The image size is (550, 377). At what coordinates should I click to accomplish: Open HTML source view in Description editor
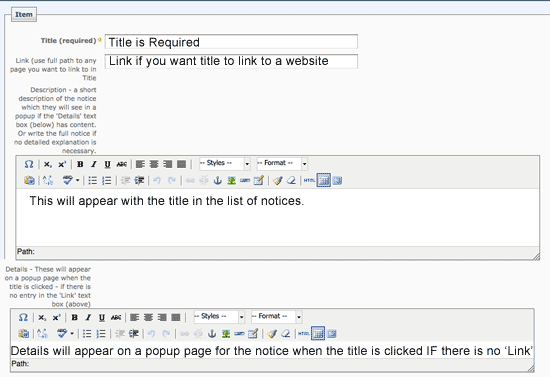(x=309, y=181)
